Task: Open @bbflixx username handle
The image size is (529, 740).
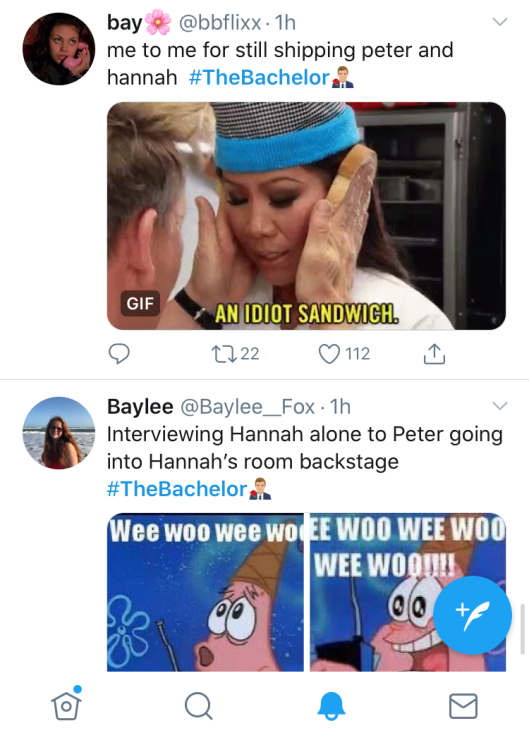Action: (x=219, y=23)
